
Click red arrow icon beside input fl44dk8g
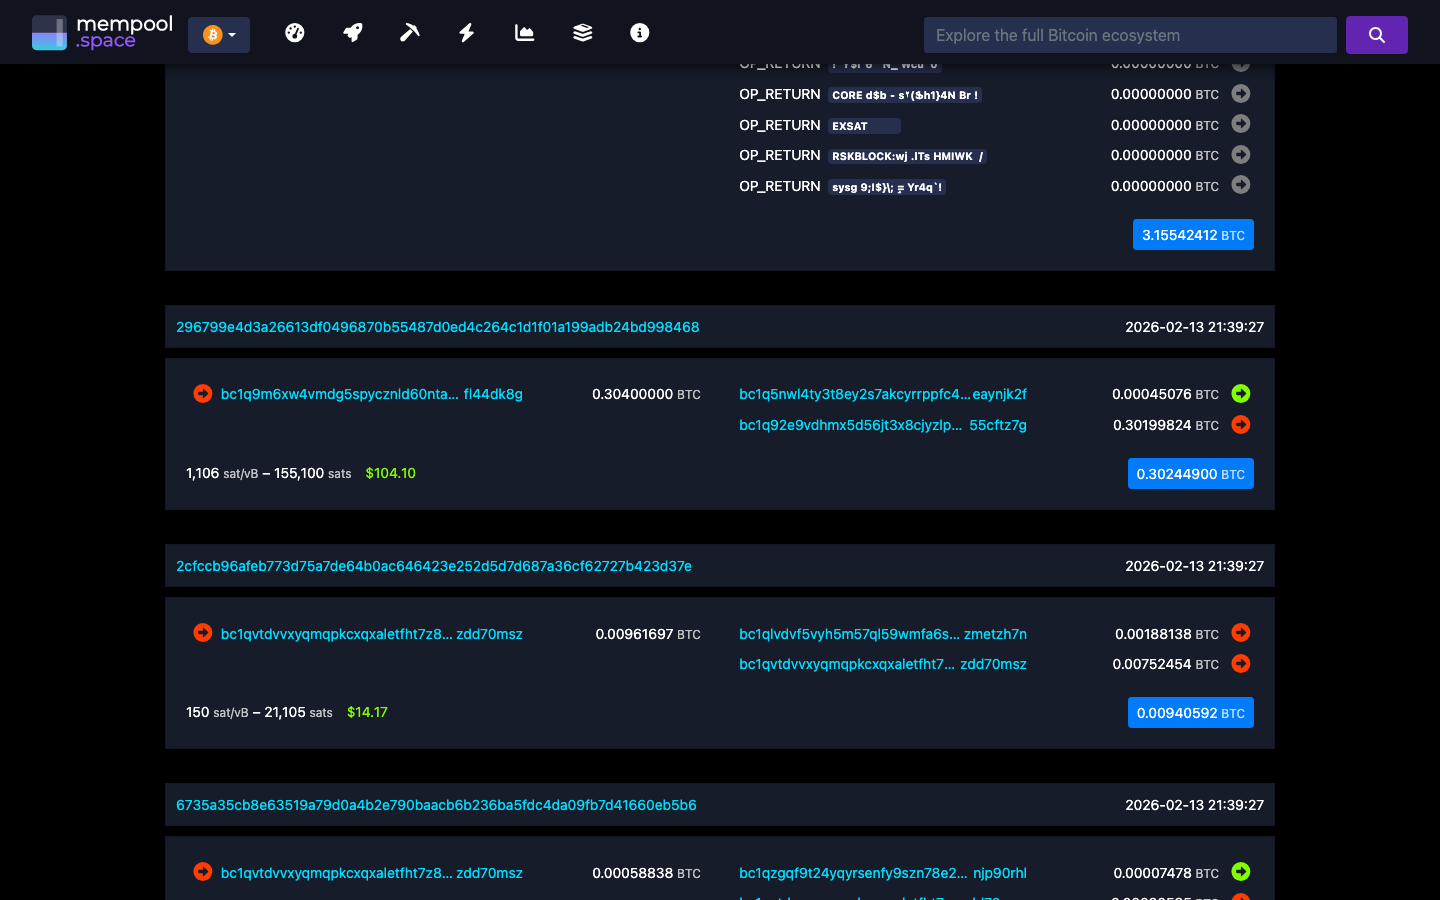point(202,394)
